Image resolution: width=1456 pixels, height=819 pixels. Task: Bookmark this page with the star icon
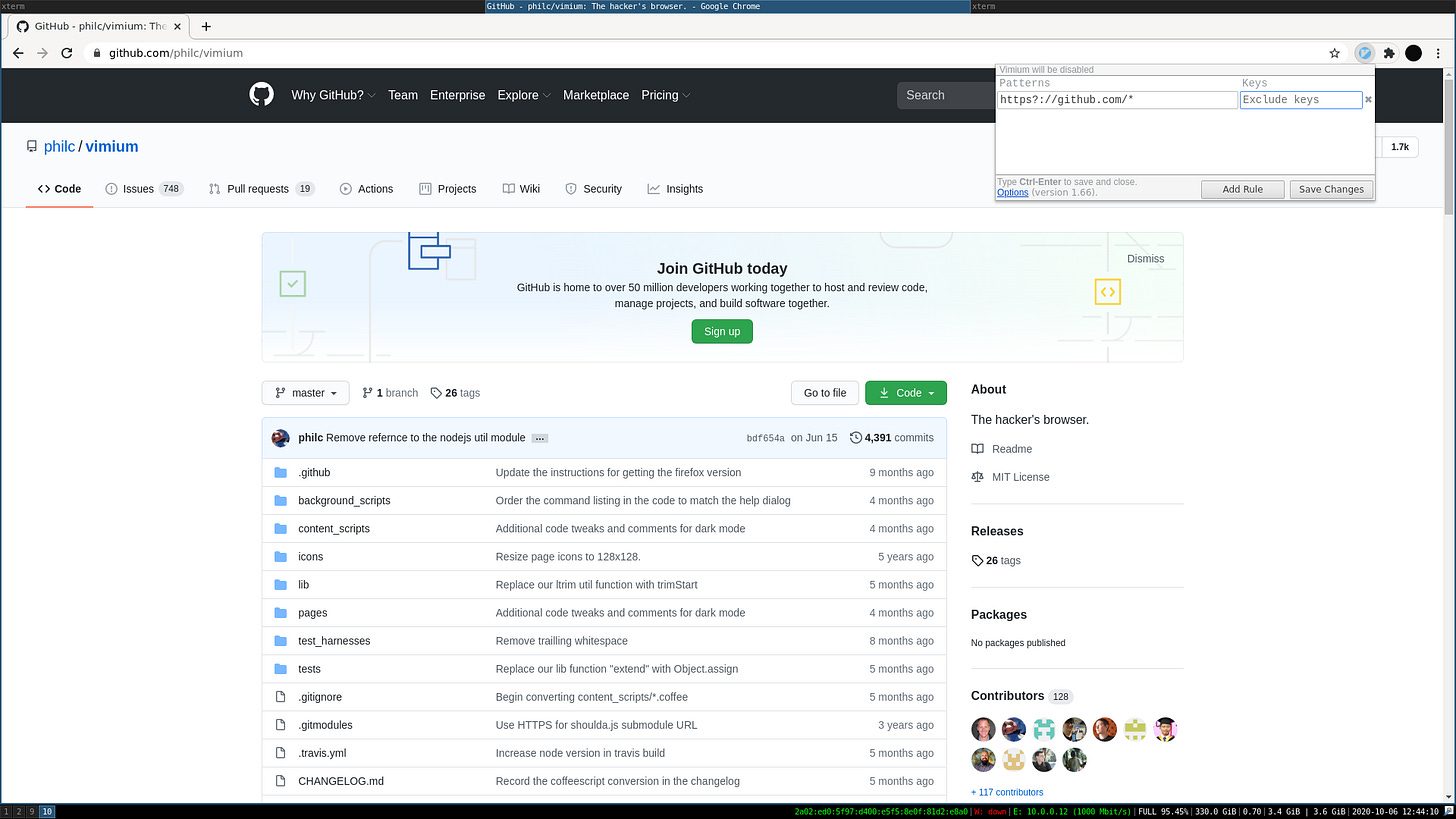1334,53
